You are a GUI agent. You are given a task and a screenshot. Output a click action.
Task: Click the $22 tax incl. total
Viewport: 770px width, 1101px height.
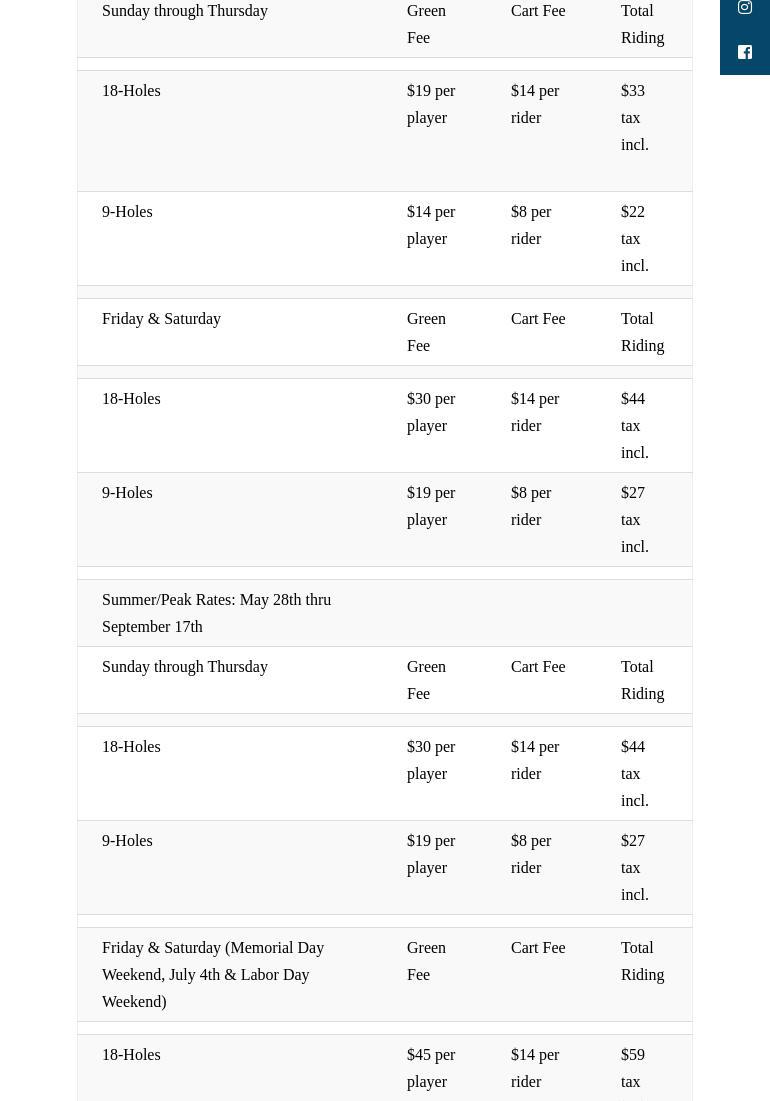coord(634,238)
